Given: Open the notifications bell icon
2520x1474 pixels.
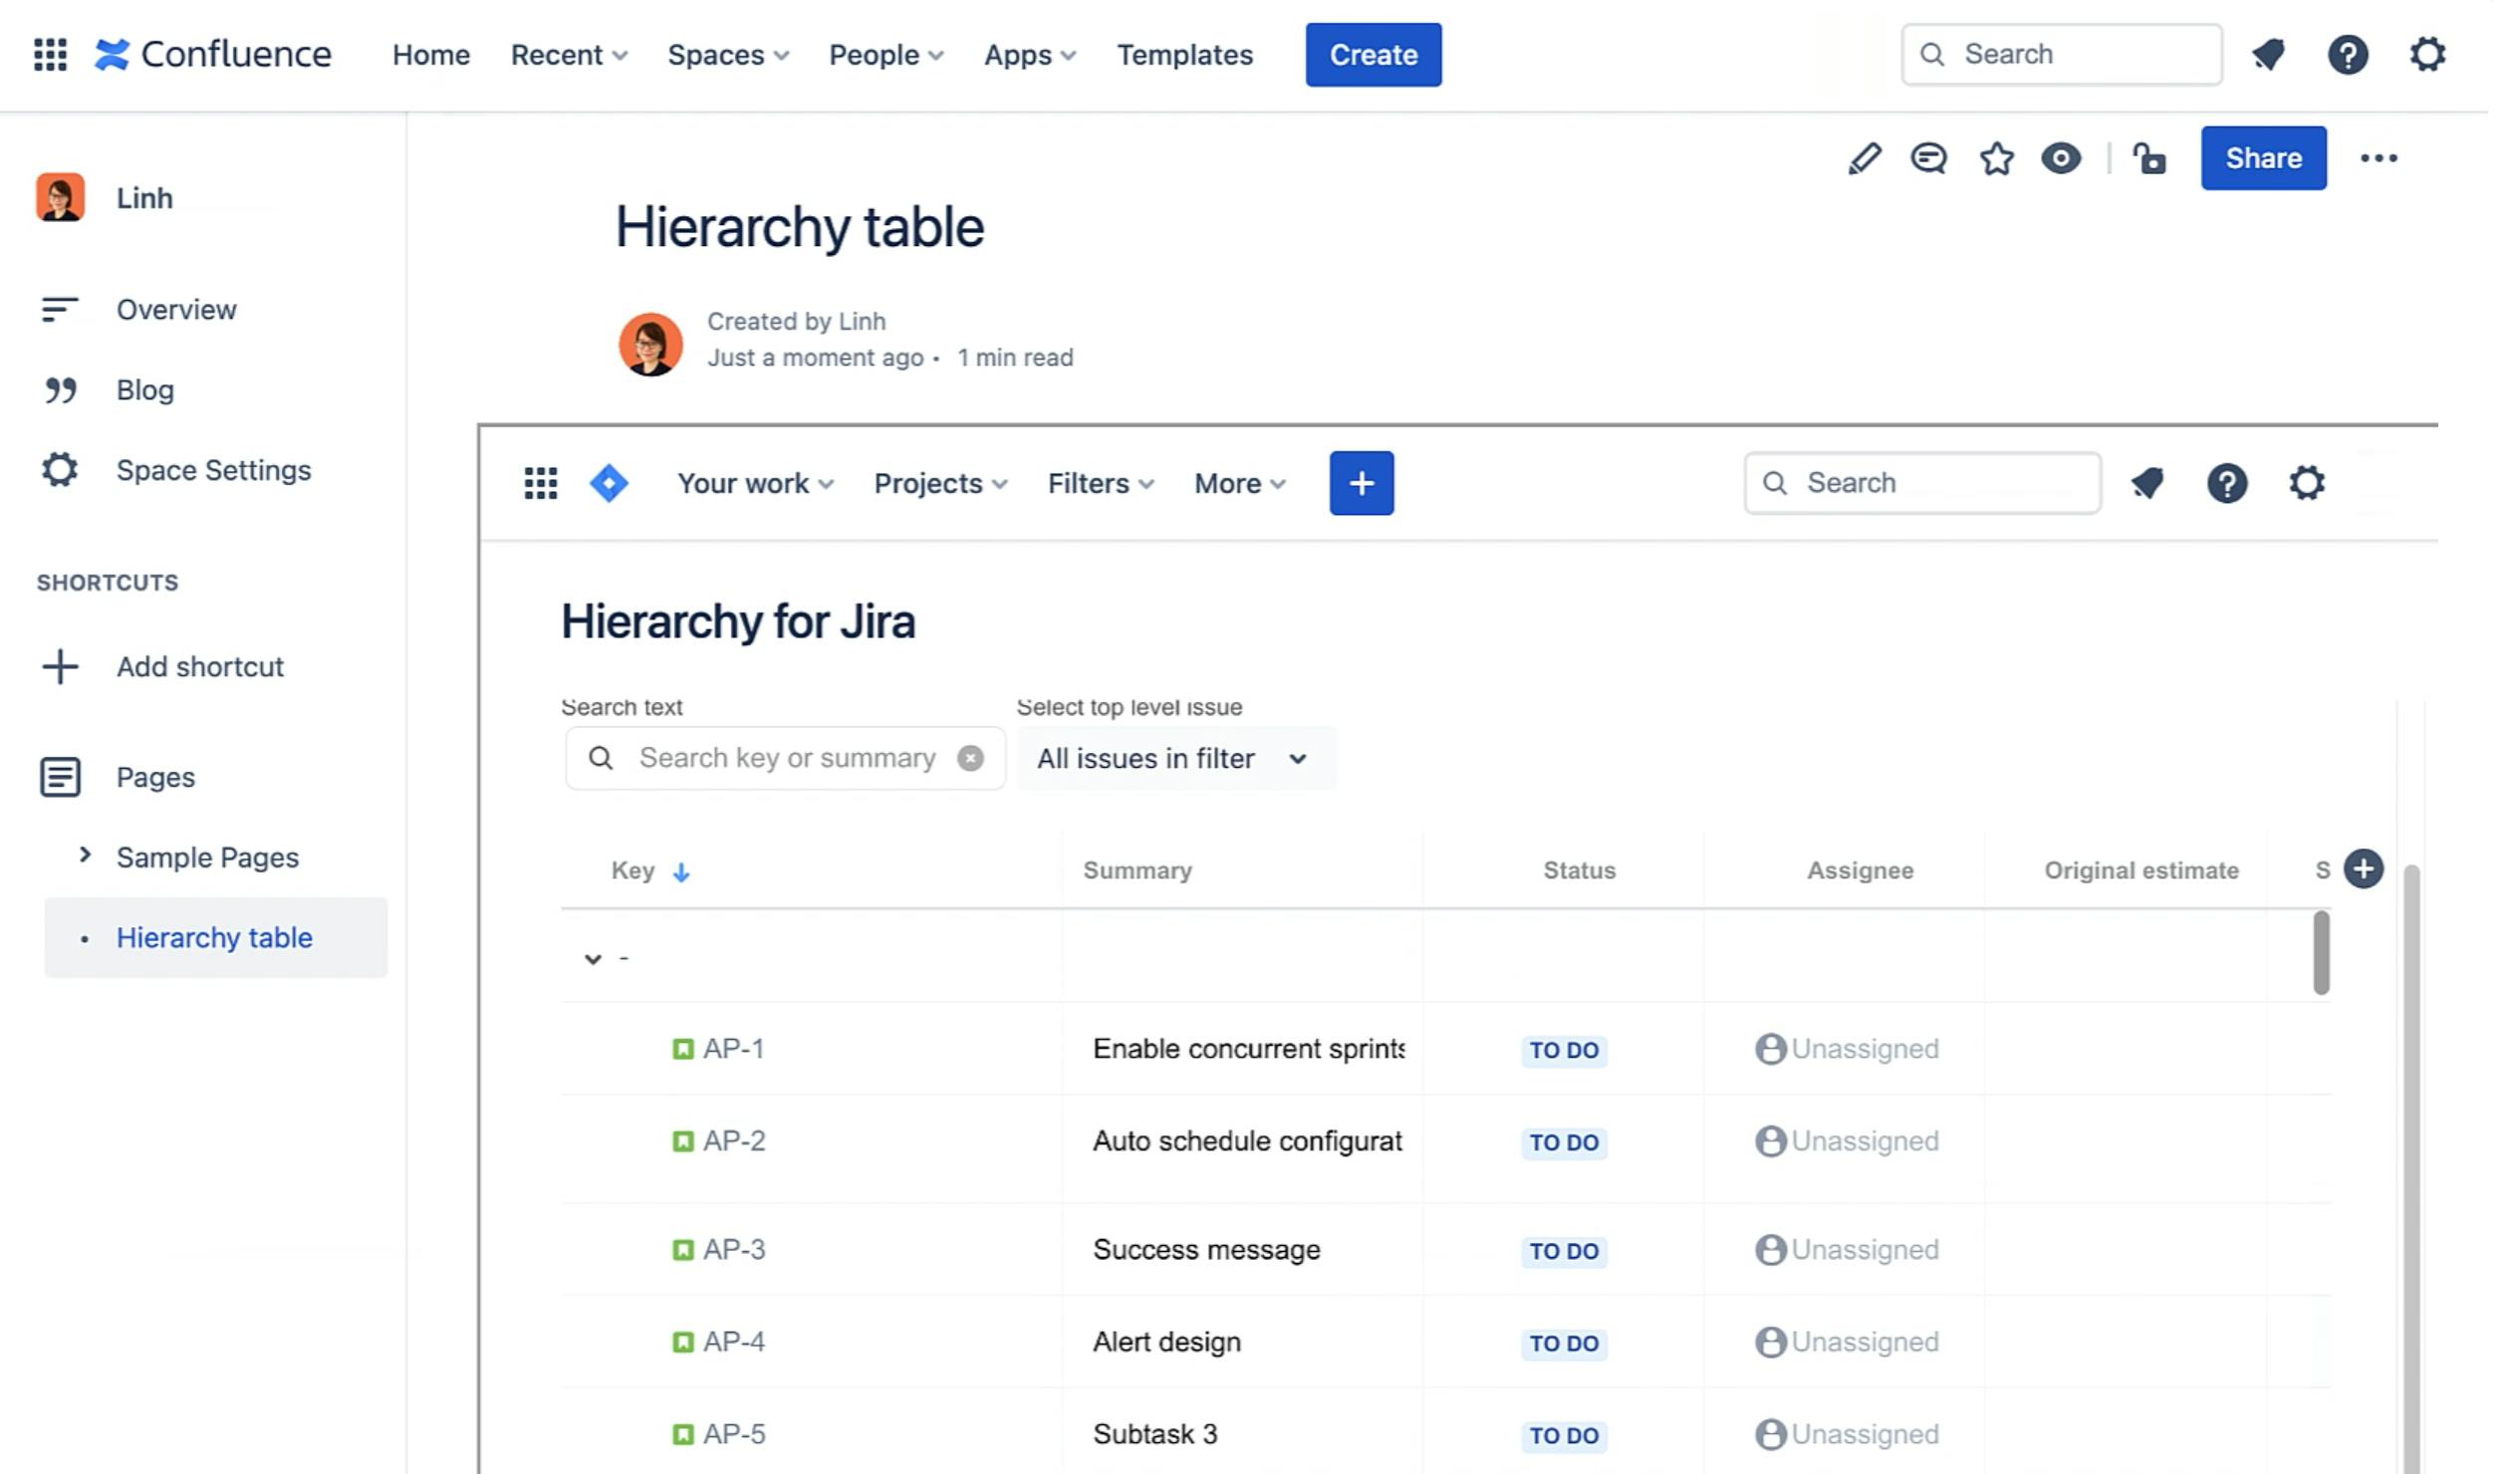Looking at the screenshot, I should point(2269,53).
